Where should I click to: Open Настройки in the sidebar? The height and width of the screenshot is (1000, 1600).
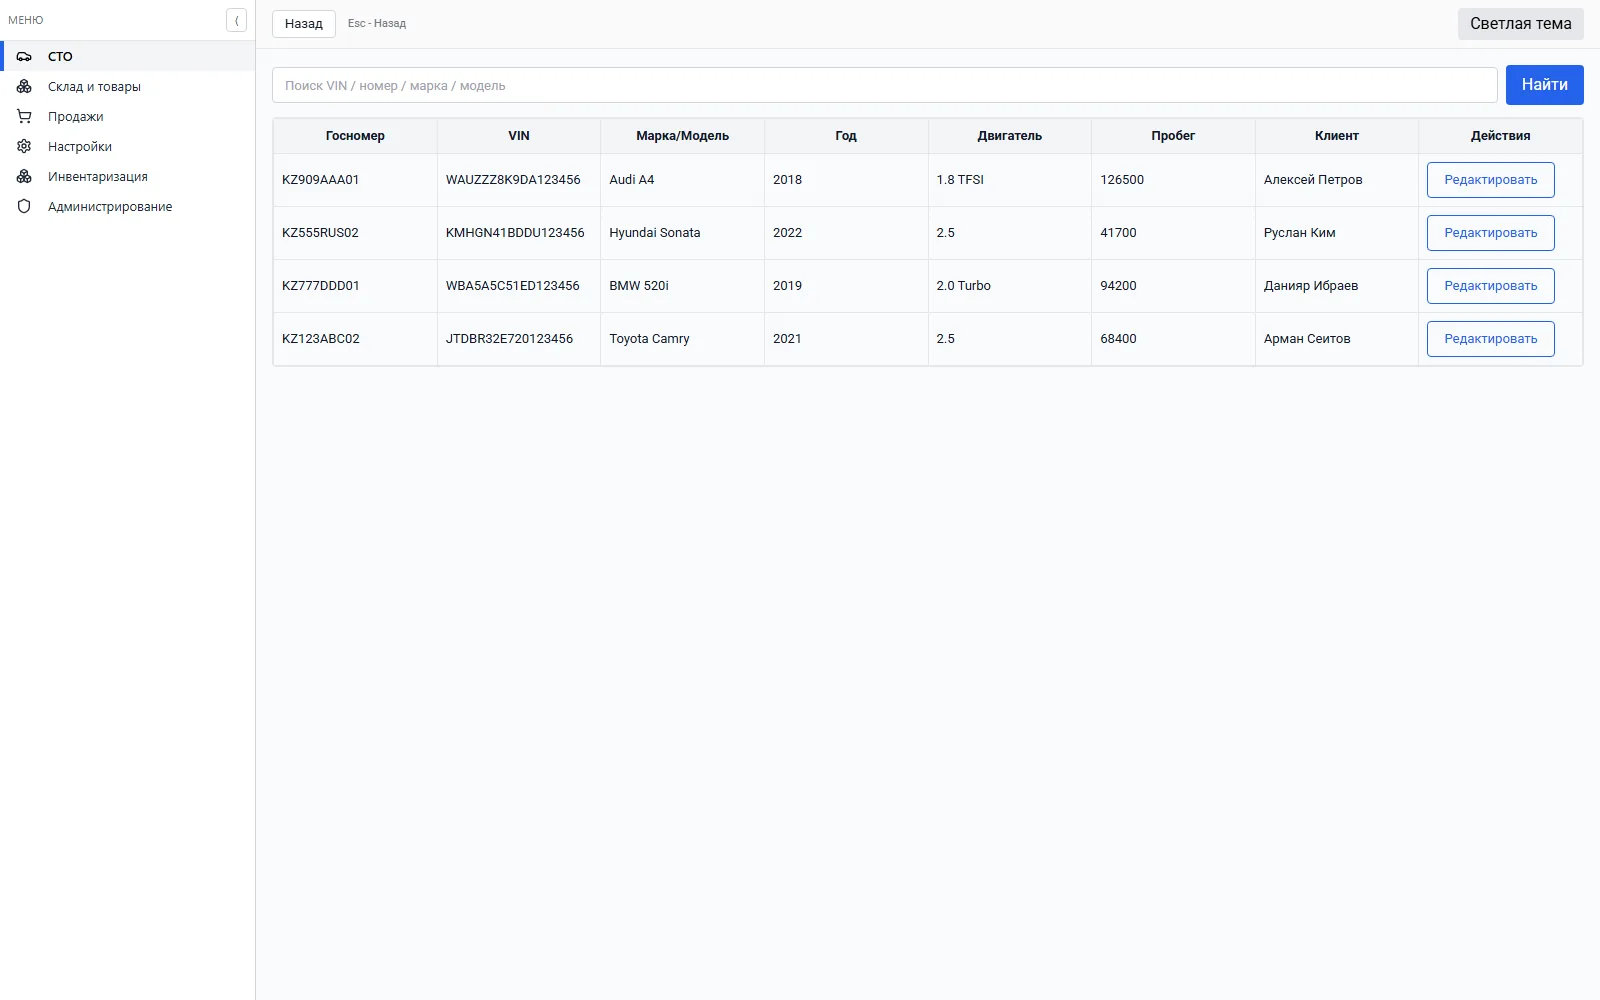128,147
